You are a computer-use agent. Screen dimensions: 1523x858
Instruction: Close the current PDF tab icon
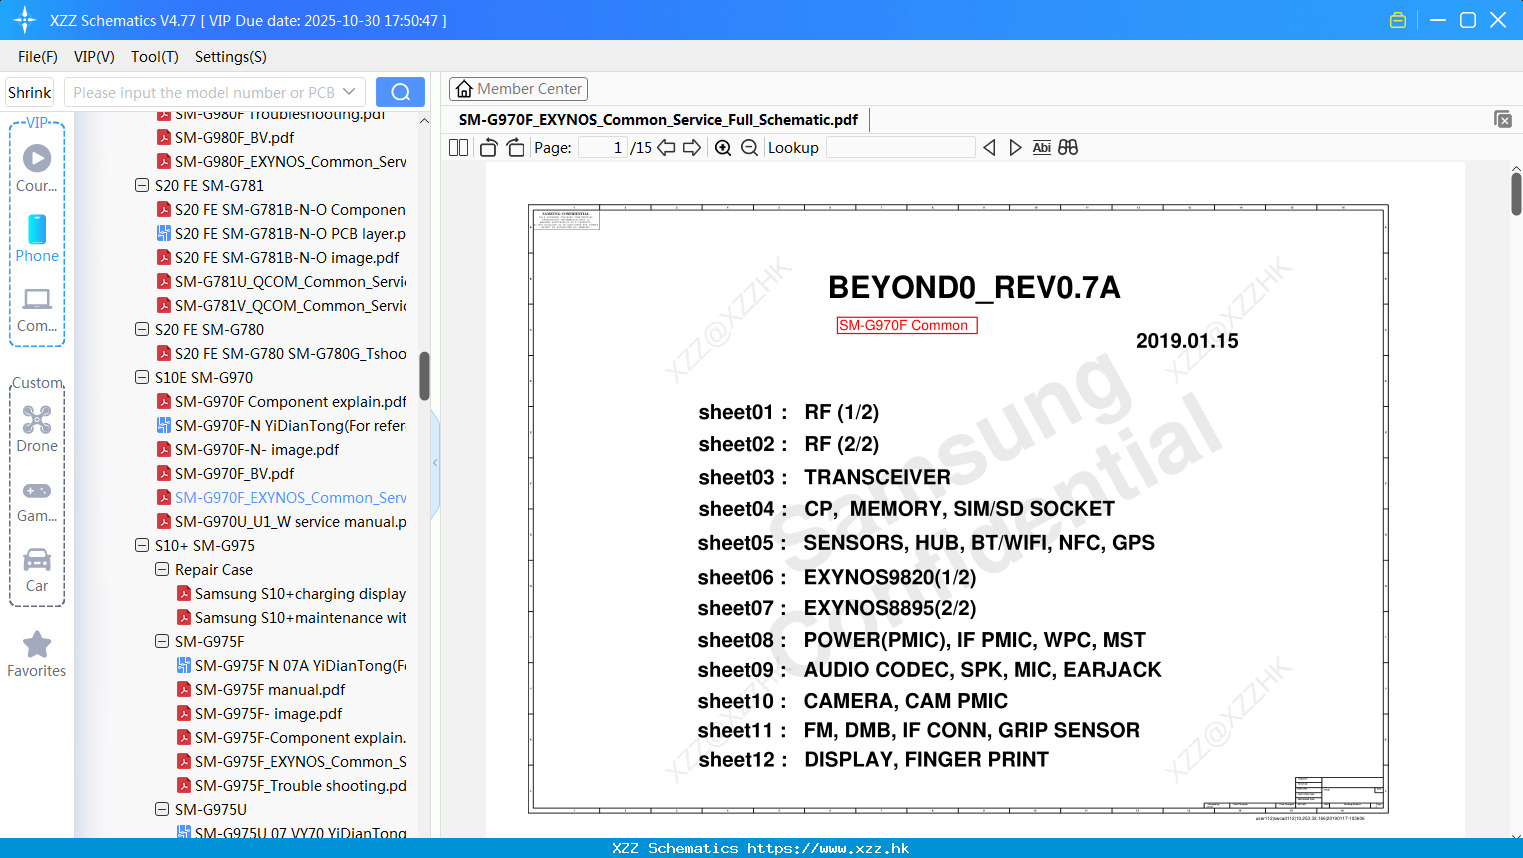tap(1502, 119)
